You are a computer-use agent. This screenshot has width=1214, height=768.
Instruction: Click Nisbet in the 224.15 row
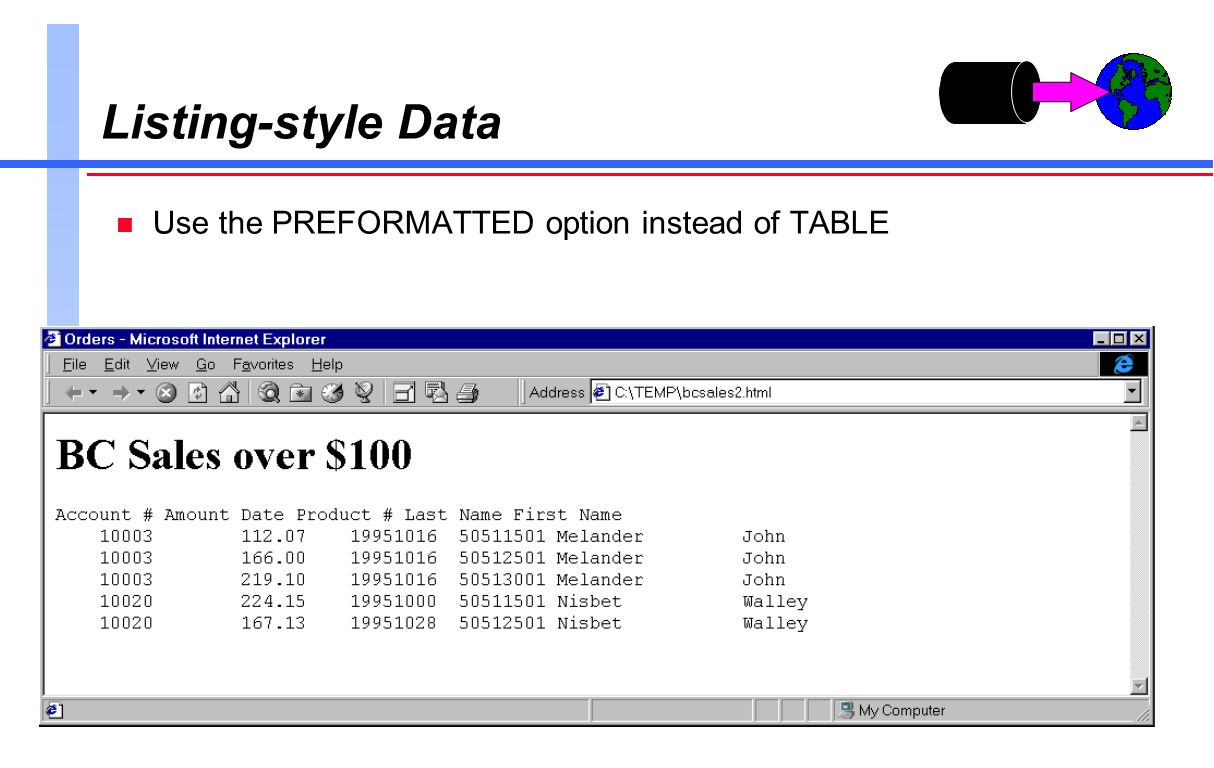(x=589, y=602)
